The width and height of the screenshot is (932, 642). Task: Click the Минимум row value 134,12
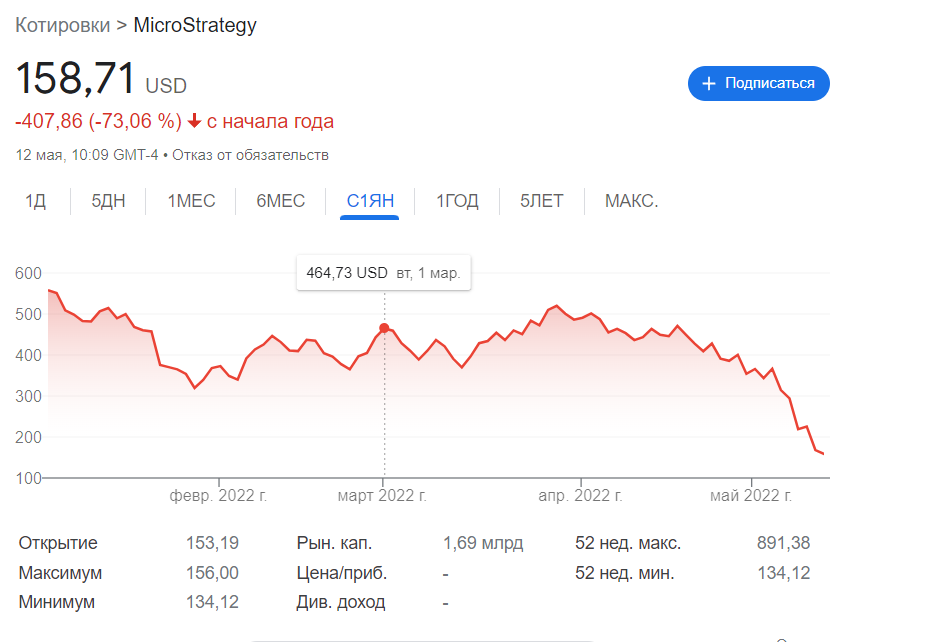(212, 602)
